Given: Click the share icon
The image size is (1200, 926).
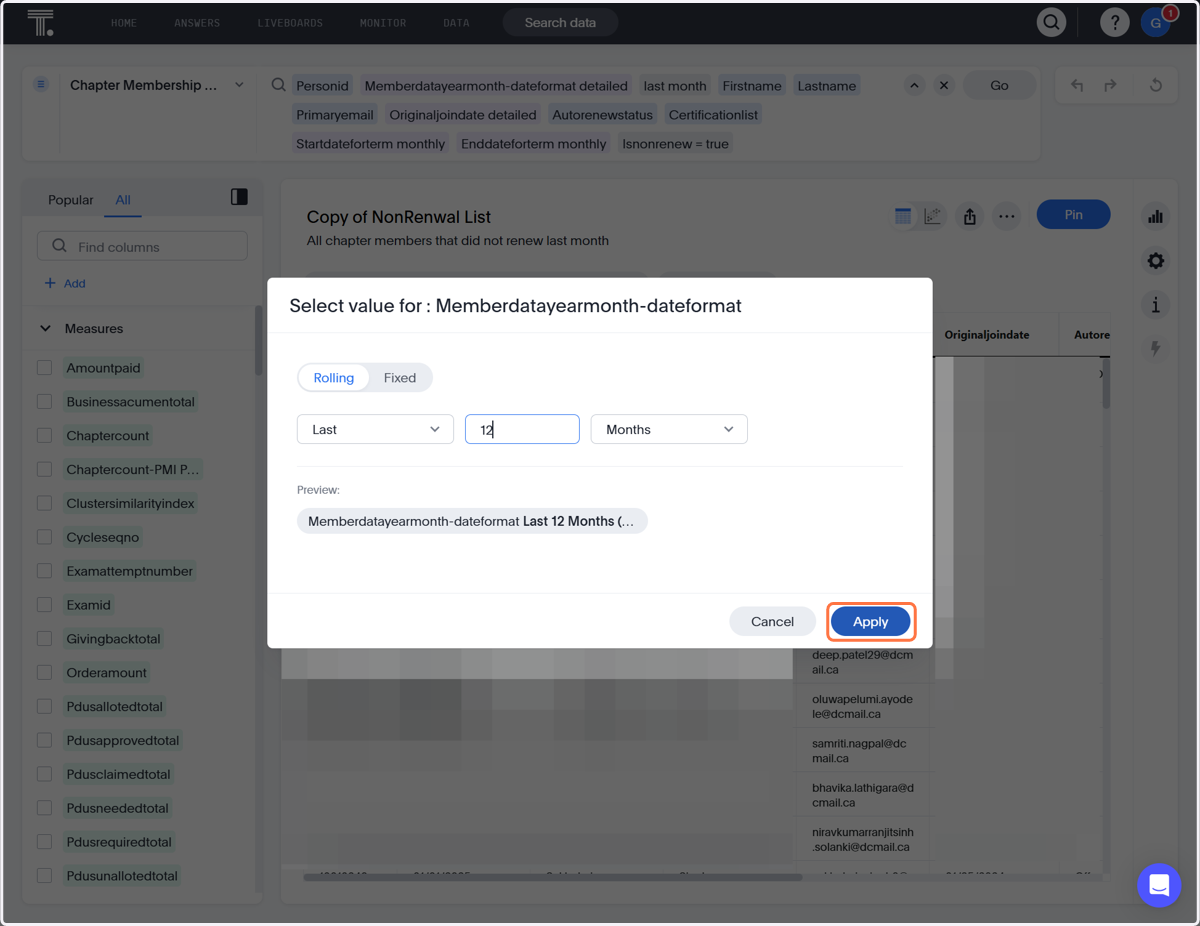Looking at the screenshot, I should (970, 216).
